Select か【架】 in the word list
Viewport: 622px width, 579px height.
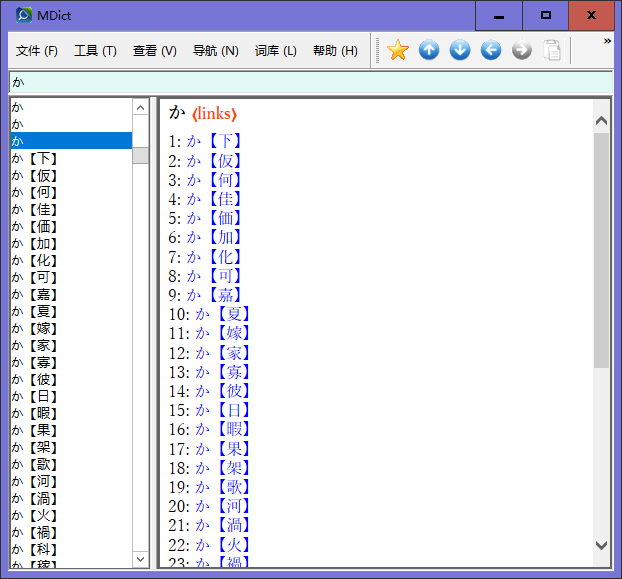tap(71, 447)
